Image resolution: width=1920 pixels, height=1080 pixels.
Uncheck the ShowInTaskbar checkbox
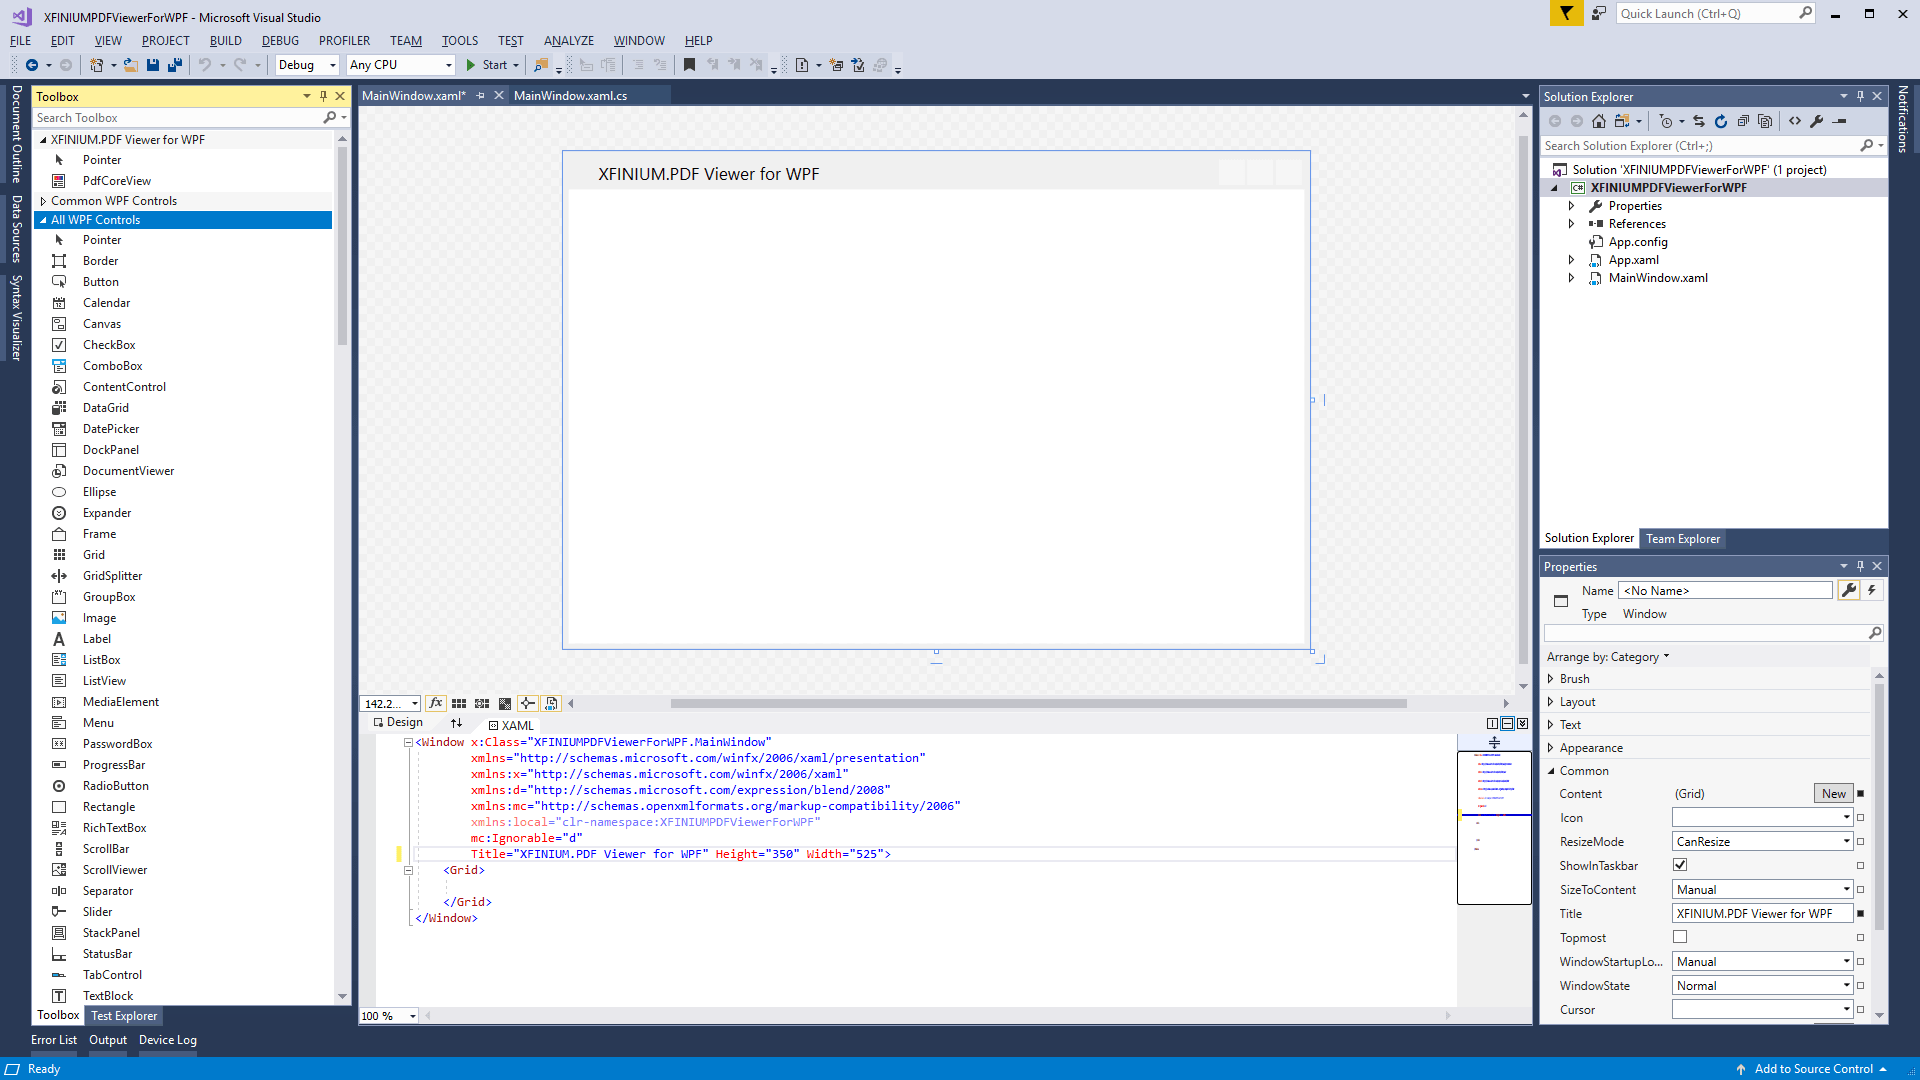pos(1680,865)
